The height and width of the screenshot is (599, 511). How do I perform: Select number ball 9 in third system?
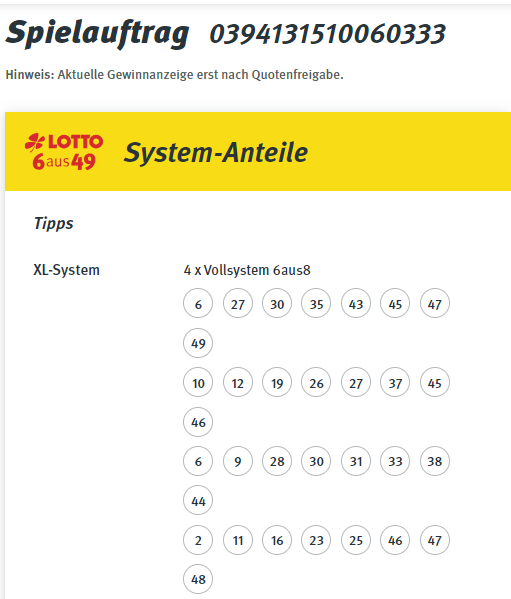click(238, 461)
